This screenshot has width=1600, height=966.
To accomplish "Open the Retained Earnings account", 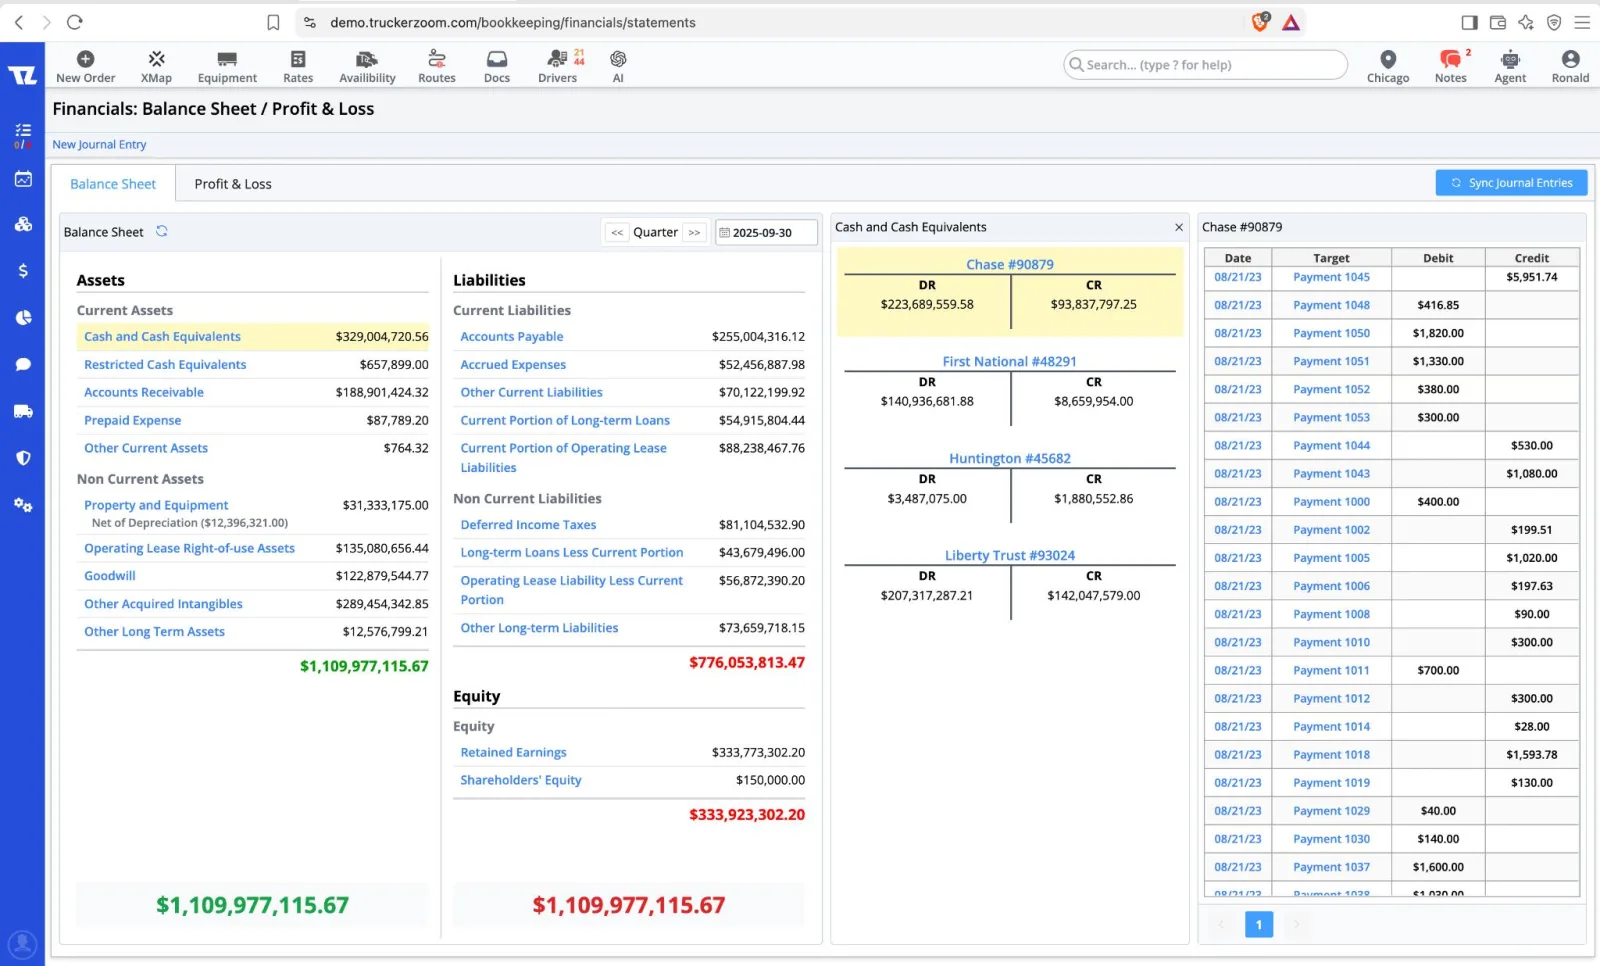I will (x=513, y=752).
